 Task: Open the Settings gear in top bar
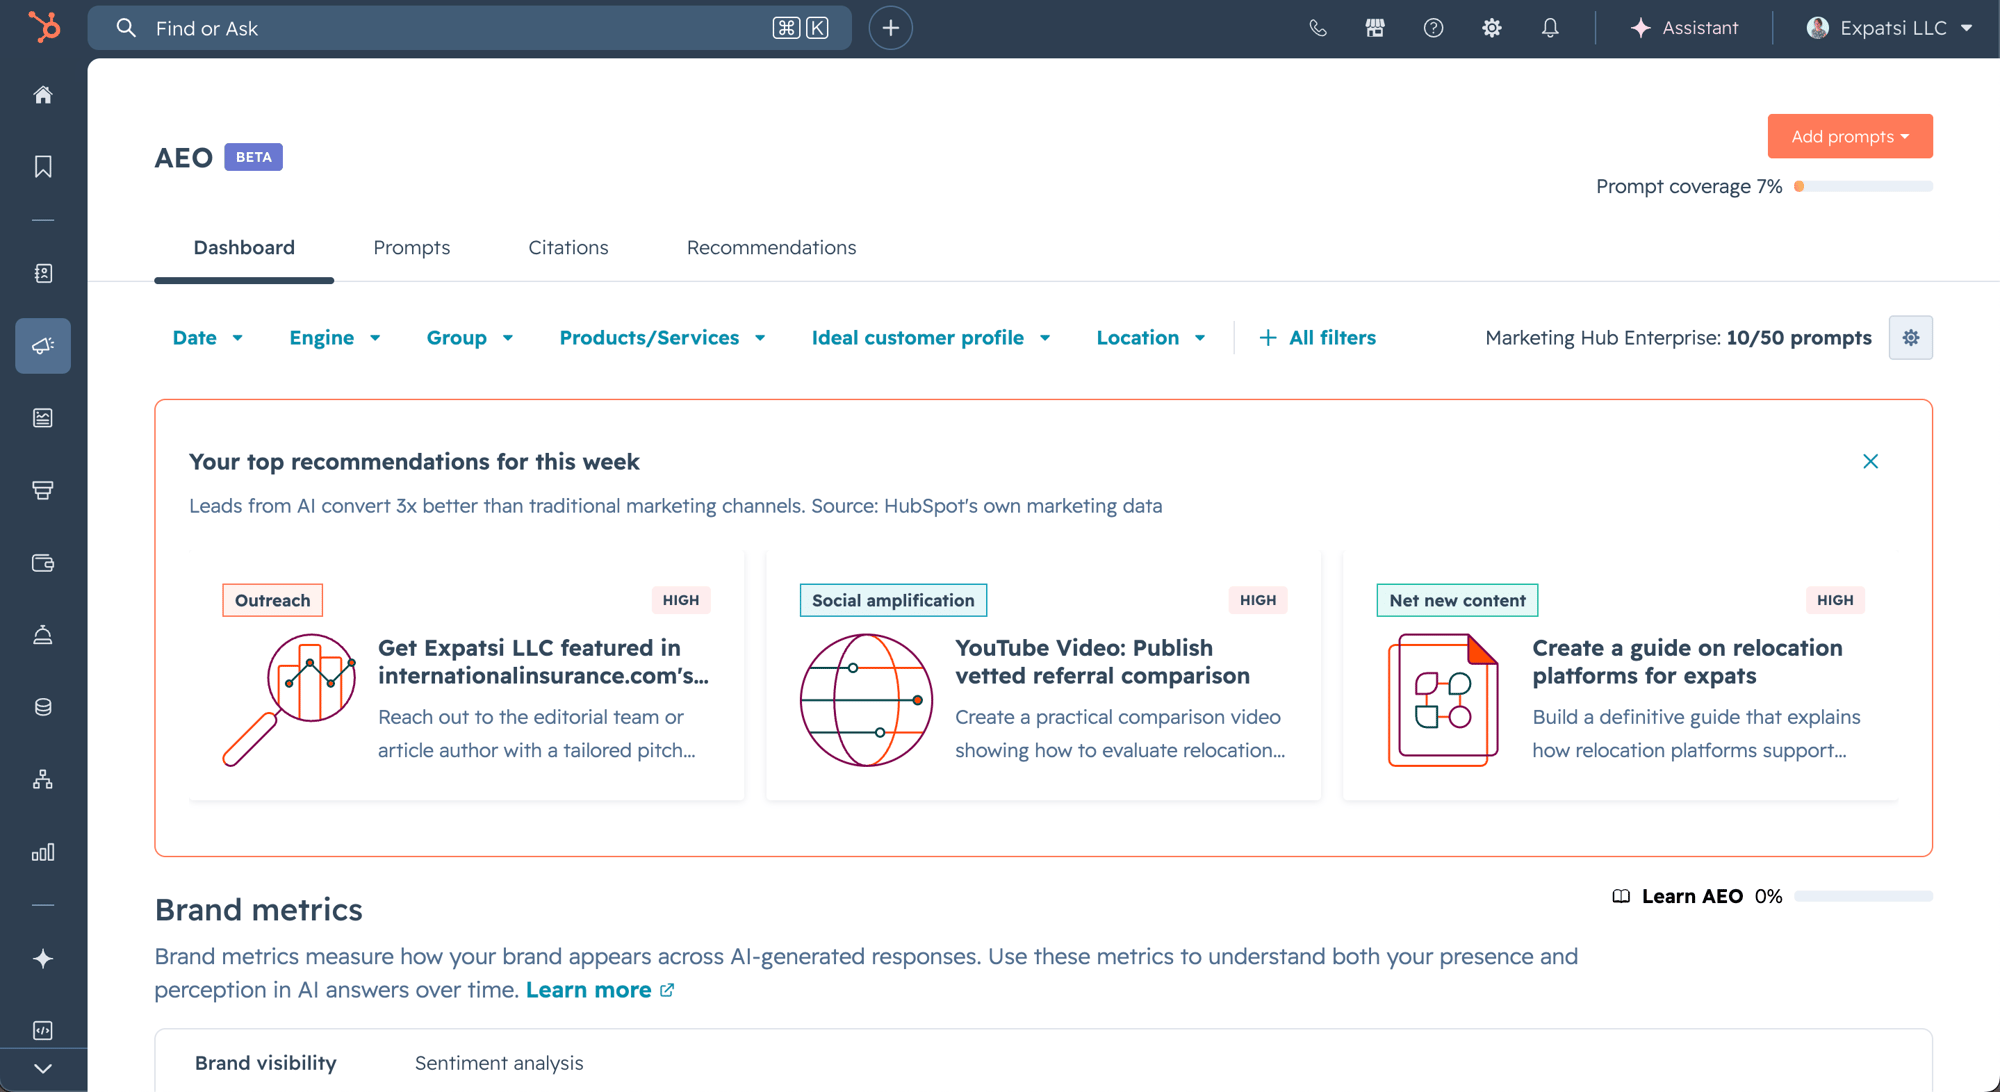pos(1492,28)
